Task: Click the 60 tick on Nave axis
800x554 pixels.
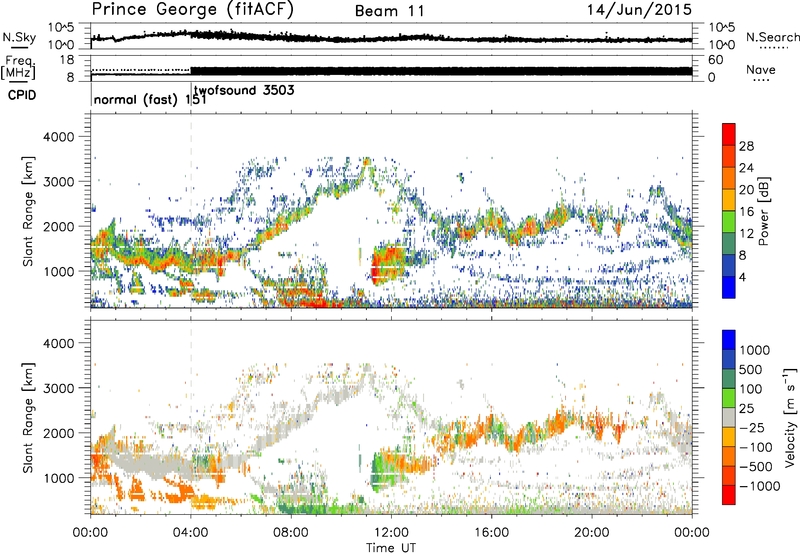Action: [x=716, y=60]
